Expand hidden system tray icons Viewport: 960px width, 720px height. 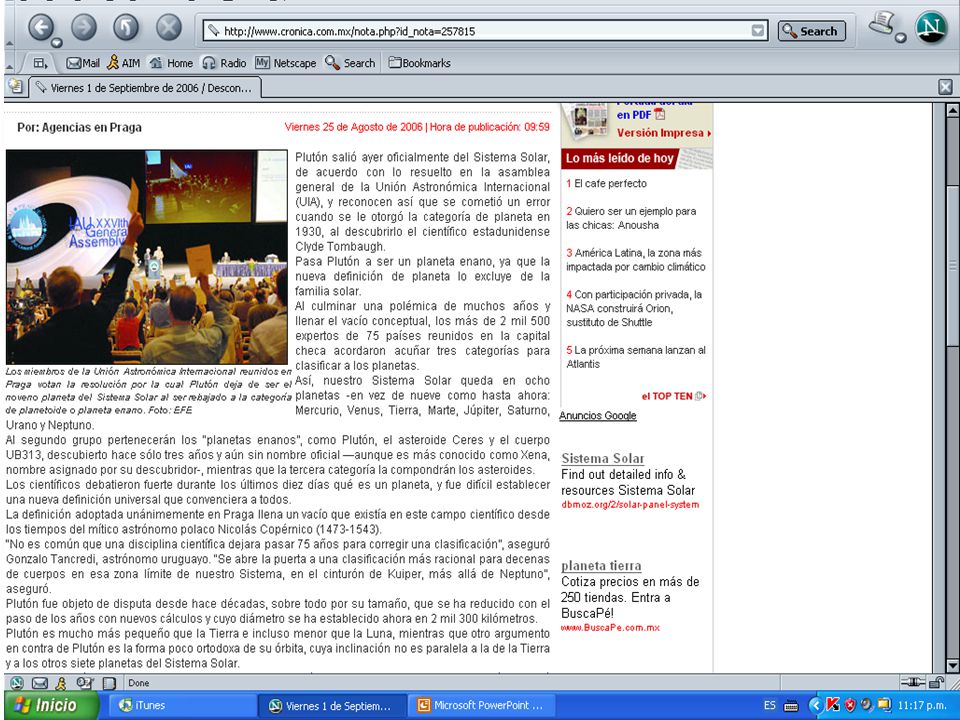pos(815,705)
